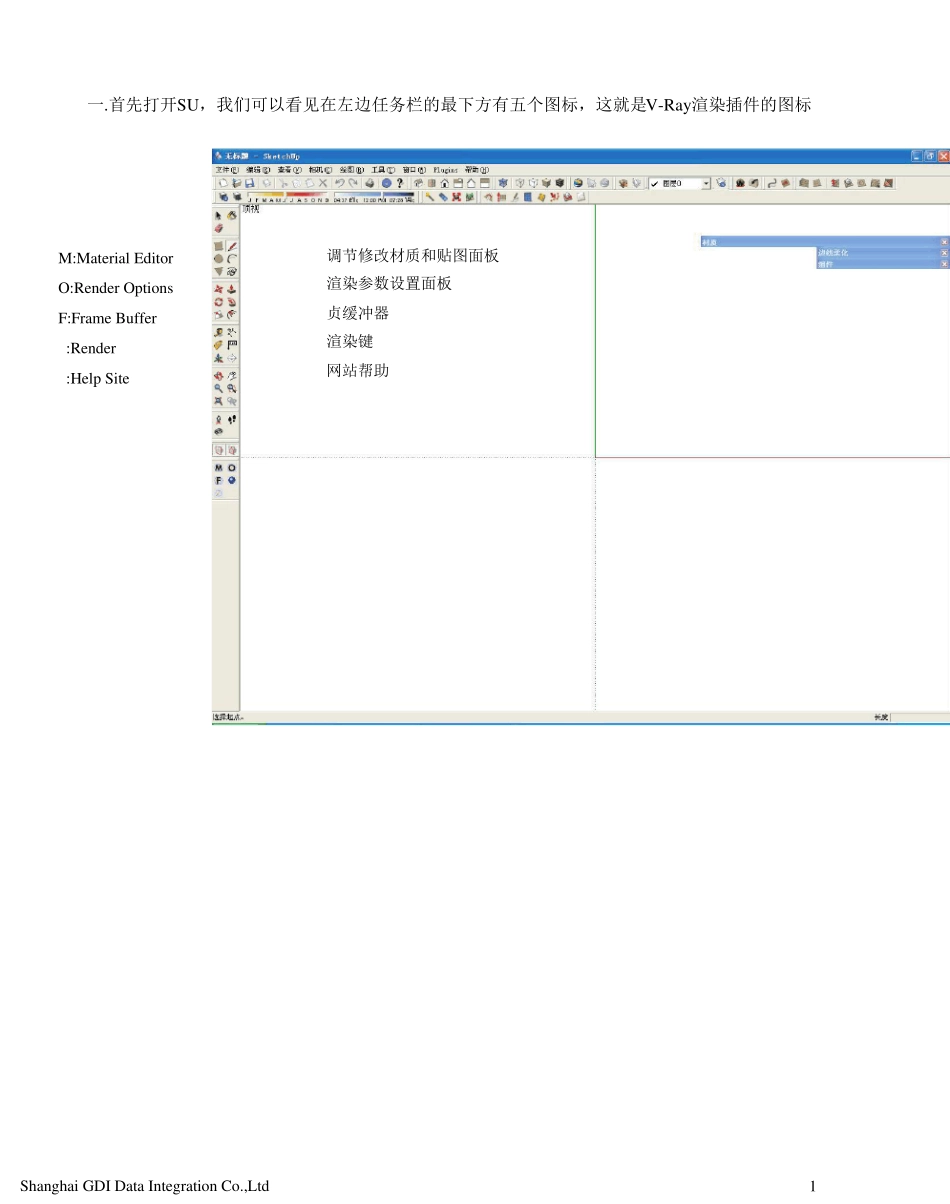Click the question-mark Help toolbar icon
The image size is (950, 1204).
tap(400, 183)
